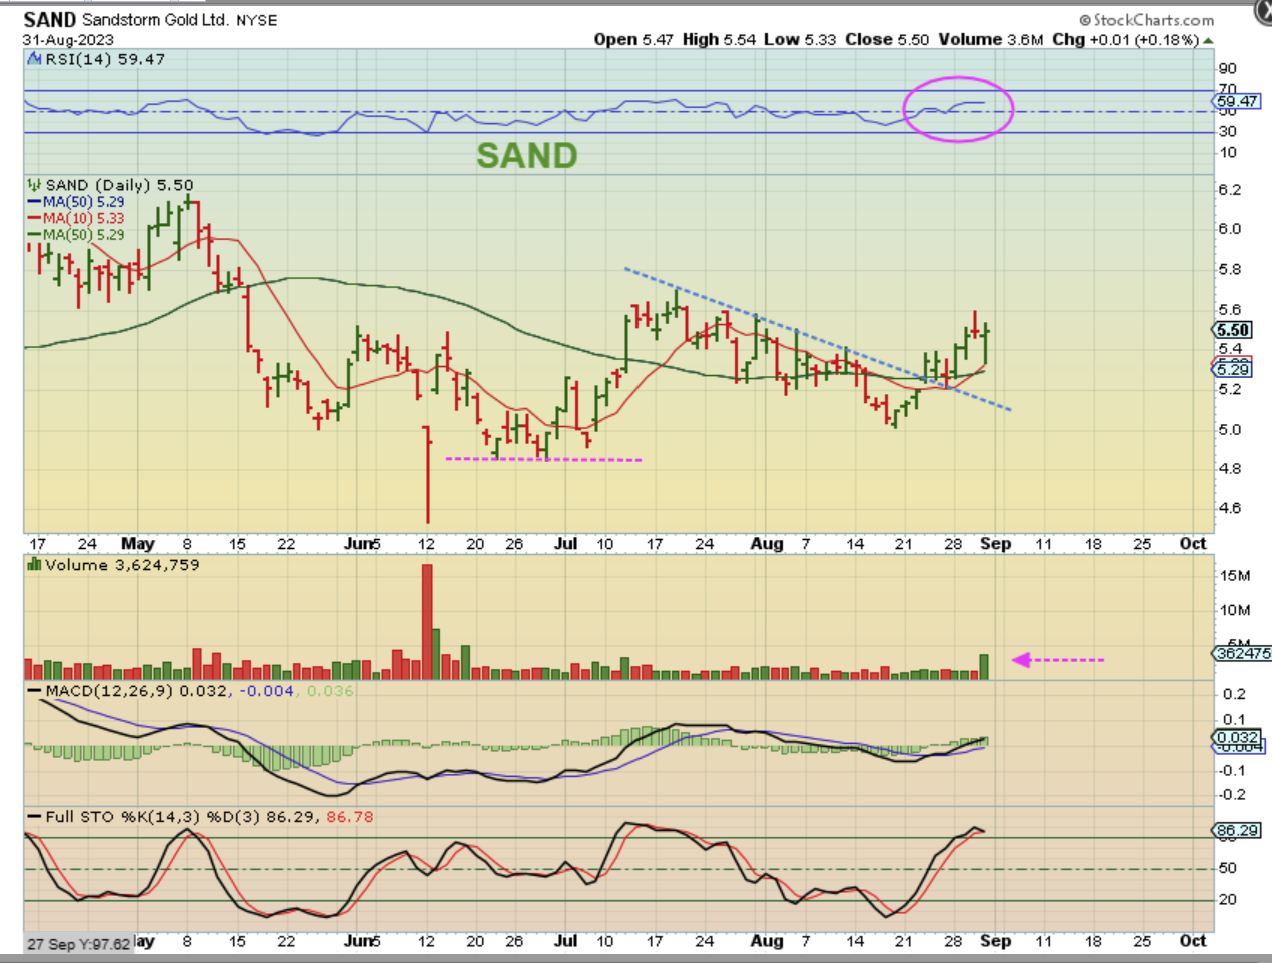Click the Close 5.50 value in the header
The width and height of the screenshot is (1272, 963).
(887, 40)
